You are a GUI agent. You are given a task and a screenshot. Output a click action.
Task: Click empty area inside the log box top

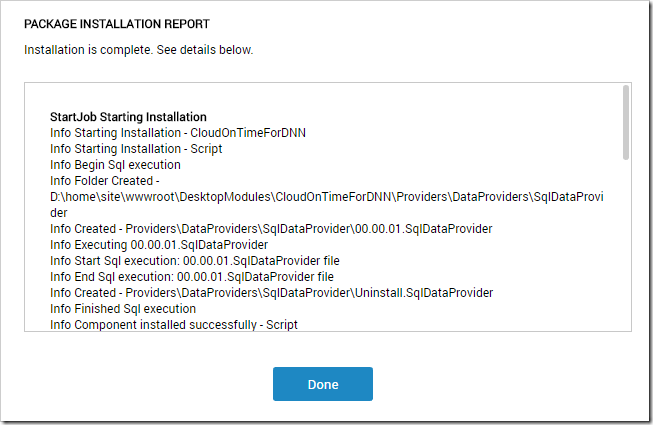[323, 97]
